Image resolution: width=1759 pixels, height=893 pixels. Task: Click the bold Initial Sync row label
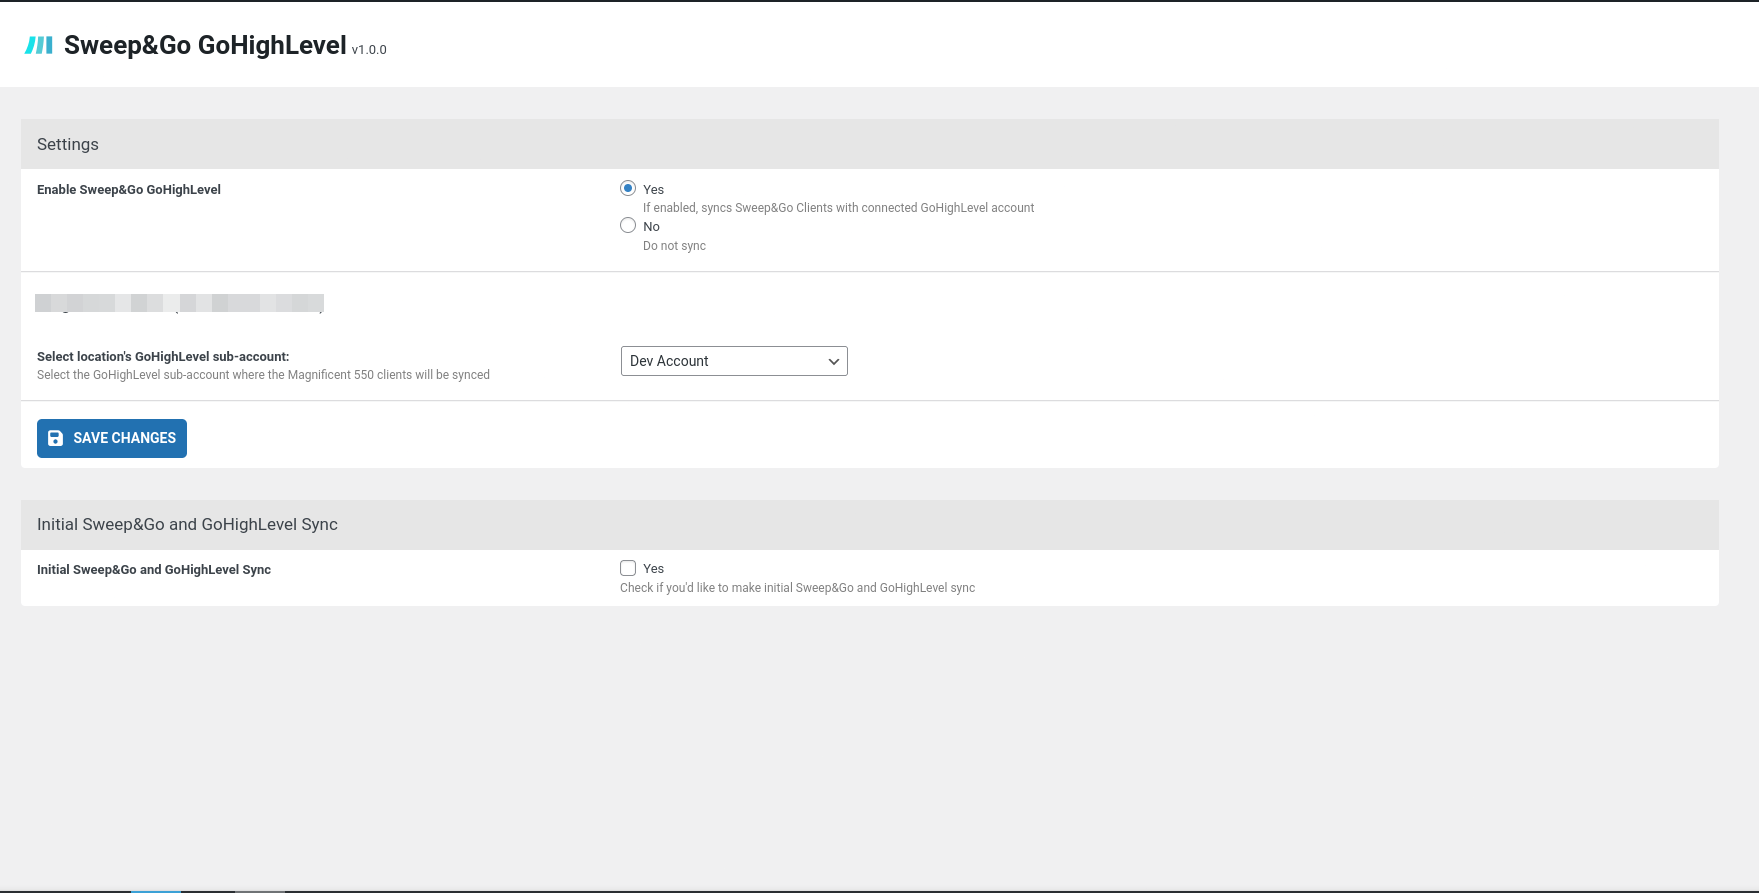[x=154, y=570]
